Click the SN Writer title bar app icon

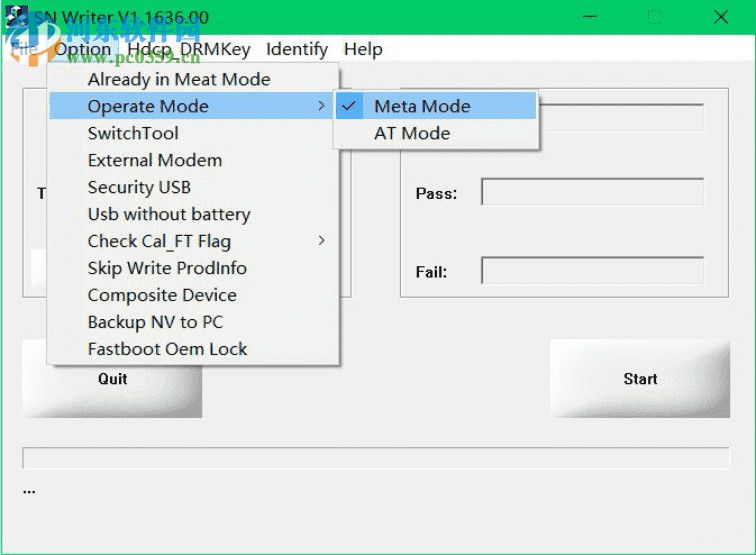pos(17,17)
